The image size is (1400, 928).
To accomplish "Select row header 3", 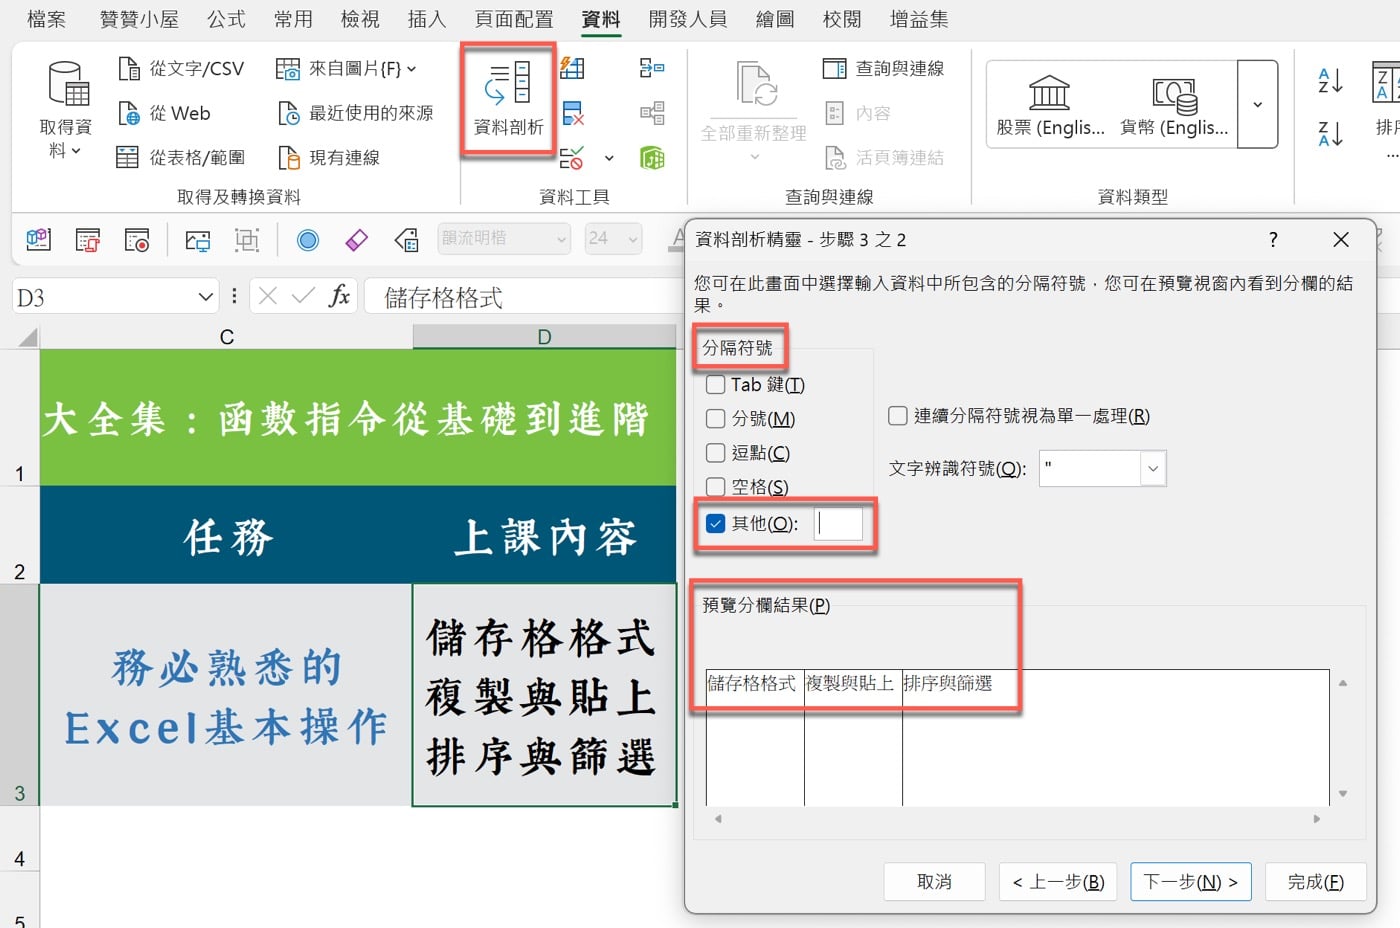I will [19, 694].
